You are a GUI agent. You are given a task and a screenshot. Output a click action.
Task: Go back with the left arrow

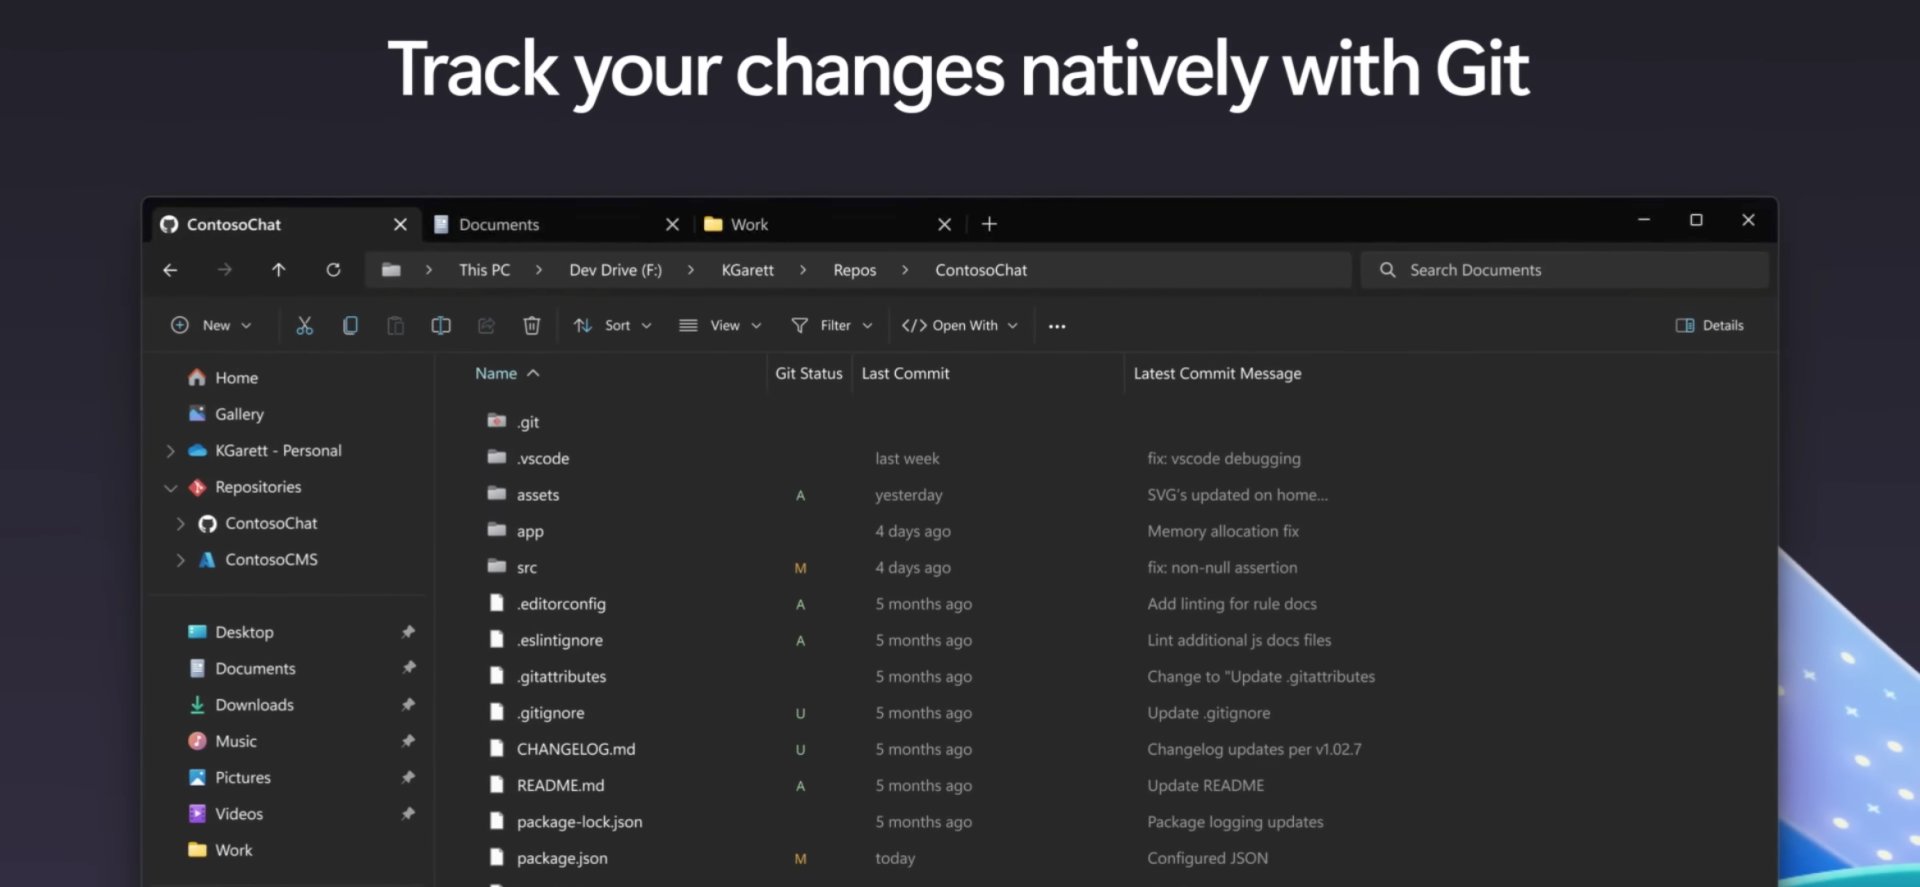[170, 270]
